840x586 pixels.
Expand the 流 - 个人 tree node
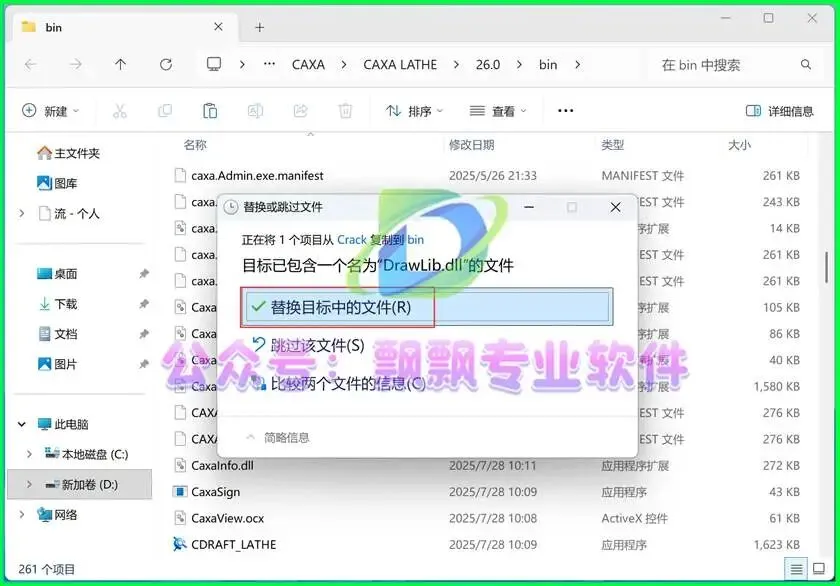point(21,213)
